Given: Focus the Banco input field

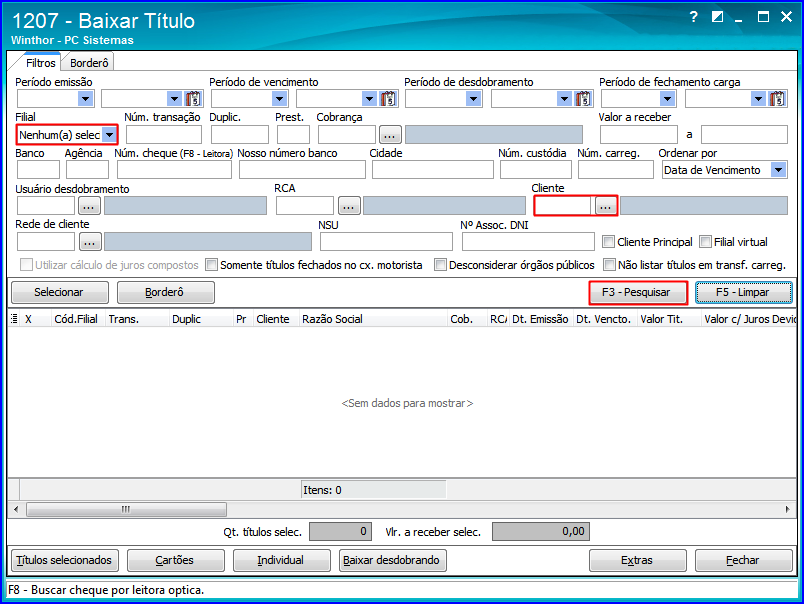Looking at the screenshot, I should click(38, 170).
